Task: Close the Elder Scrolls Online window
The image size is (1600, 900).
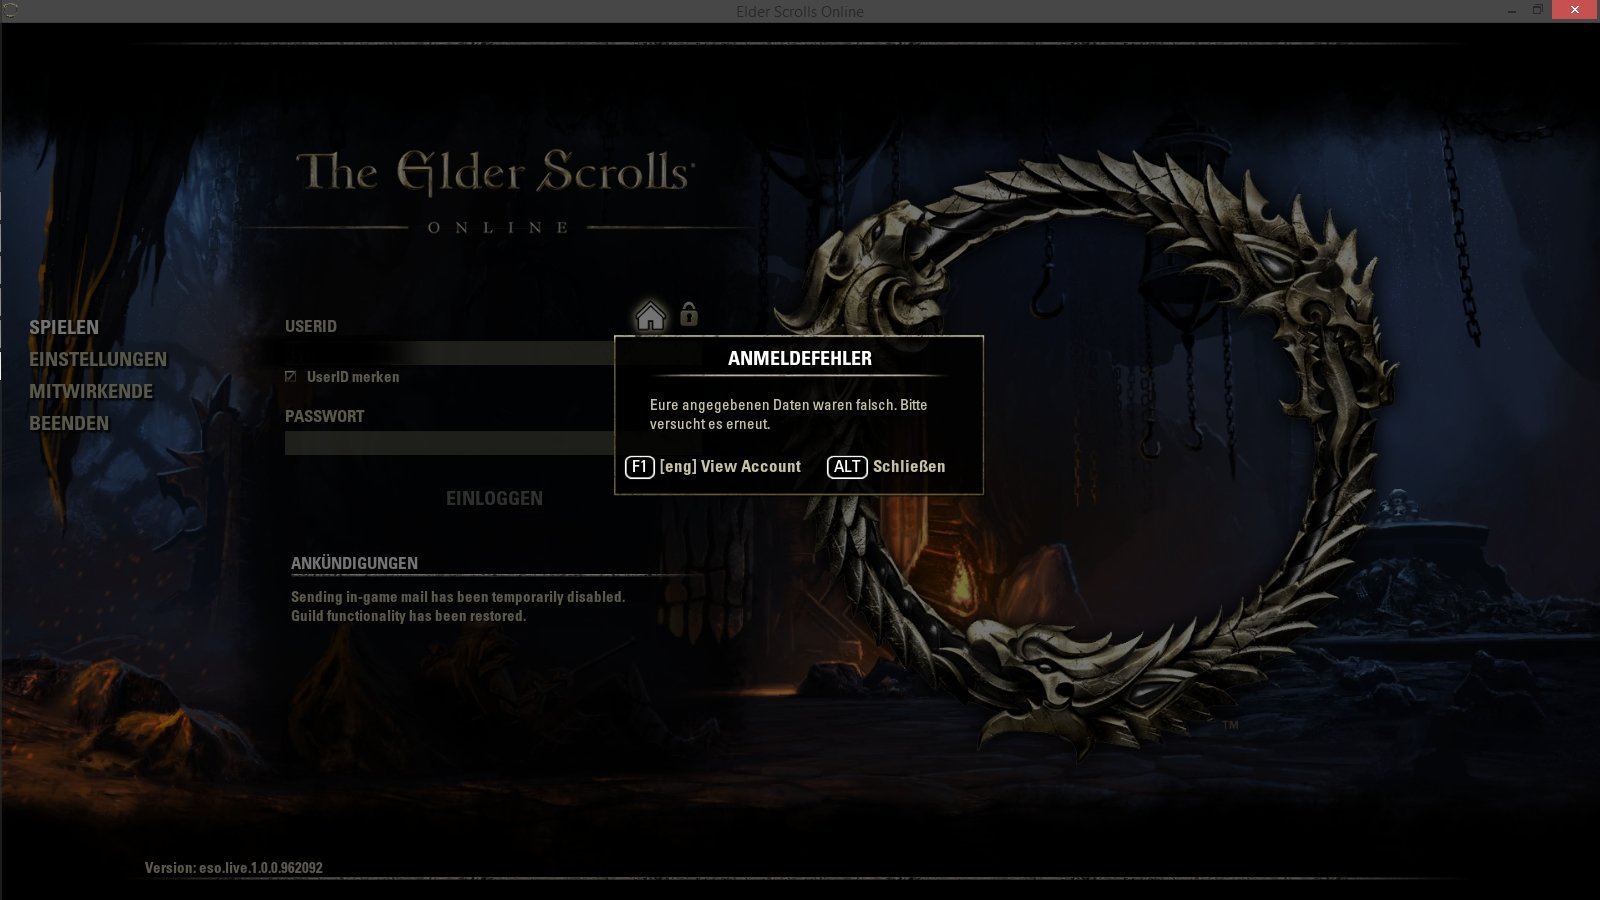Action: [1575, 10]
